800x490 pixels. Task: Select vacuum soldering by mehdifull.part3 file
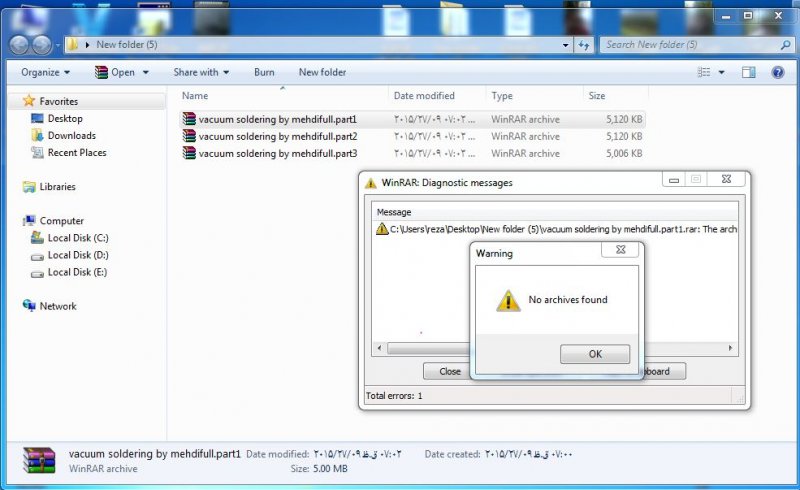(x=278, y=153)
